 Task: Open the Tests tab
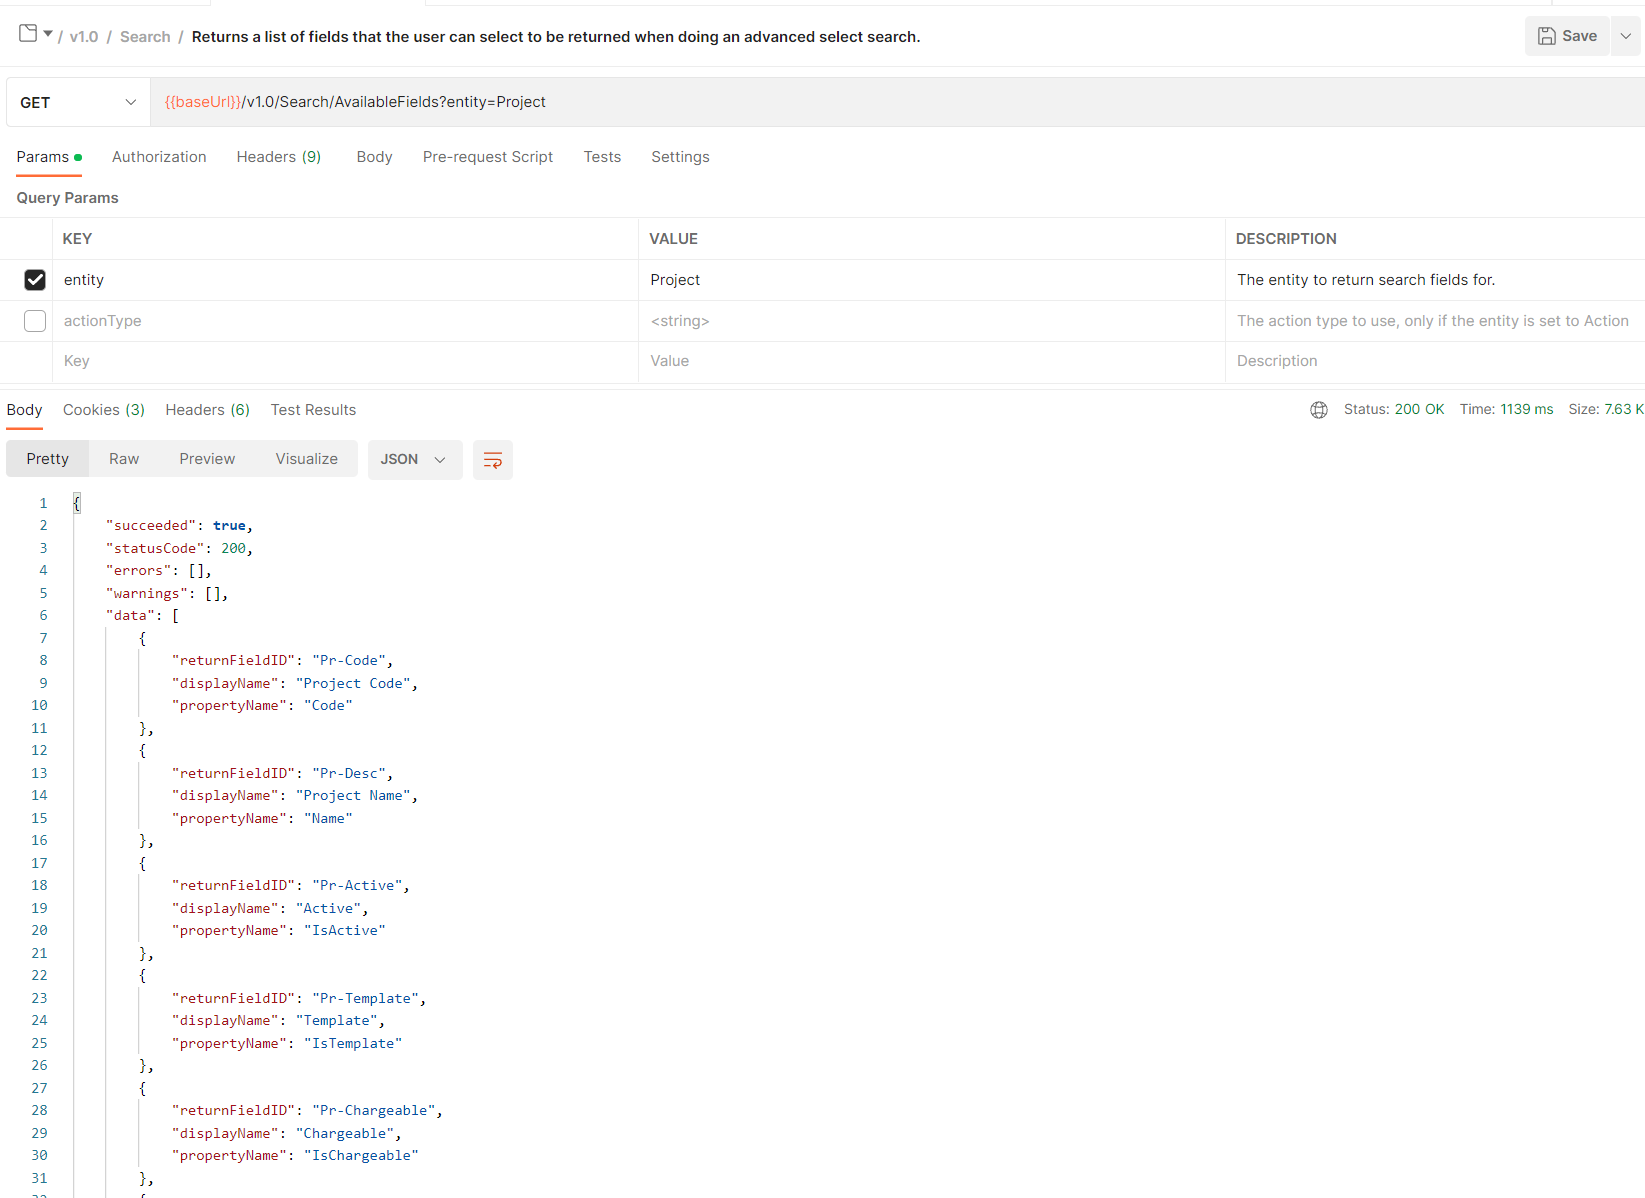pyautogui.click(x=602, y=157)
